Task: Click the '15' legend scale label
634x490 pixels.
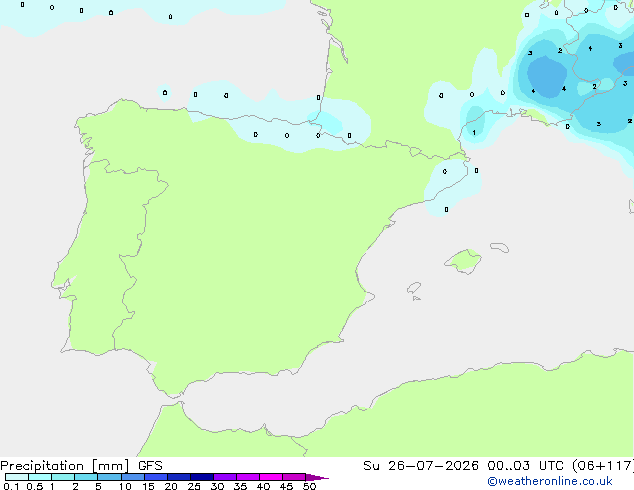Action: tap(148, 486)
